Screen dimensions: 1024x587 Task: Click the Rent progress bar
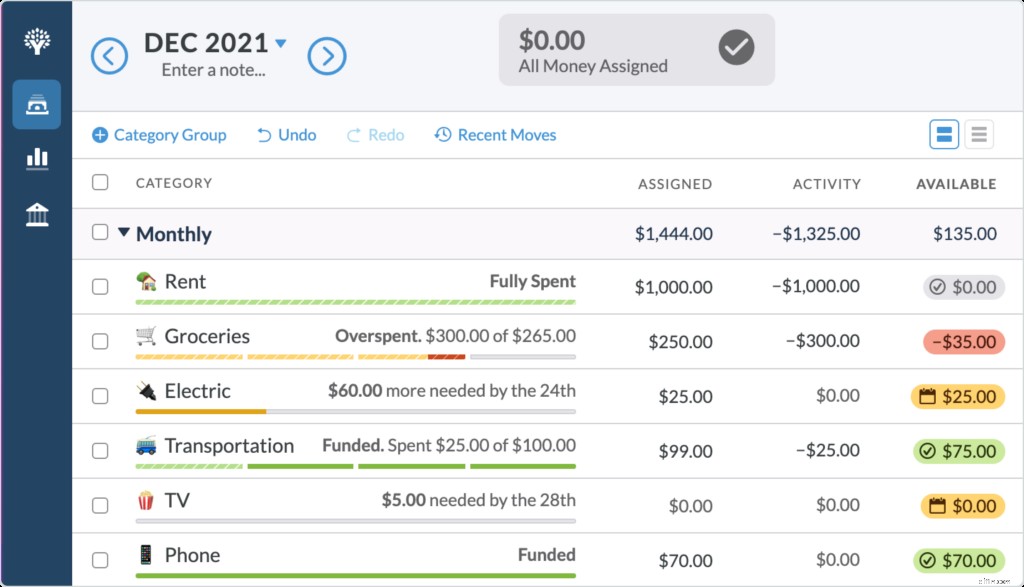(355, 301)
